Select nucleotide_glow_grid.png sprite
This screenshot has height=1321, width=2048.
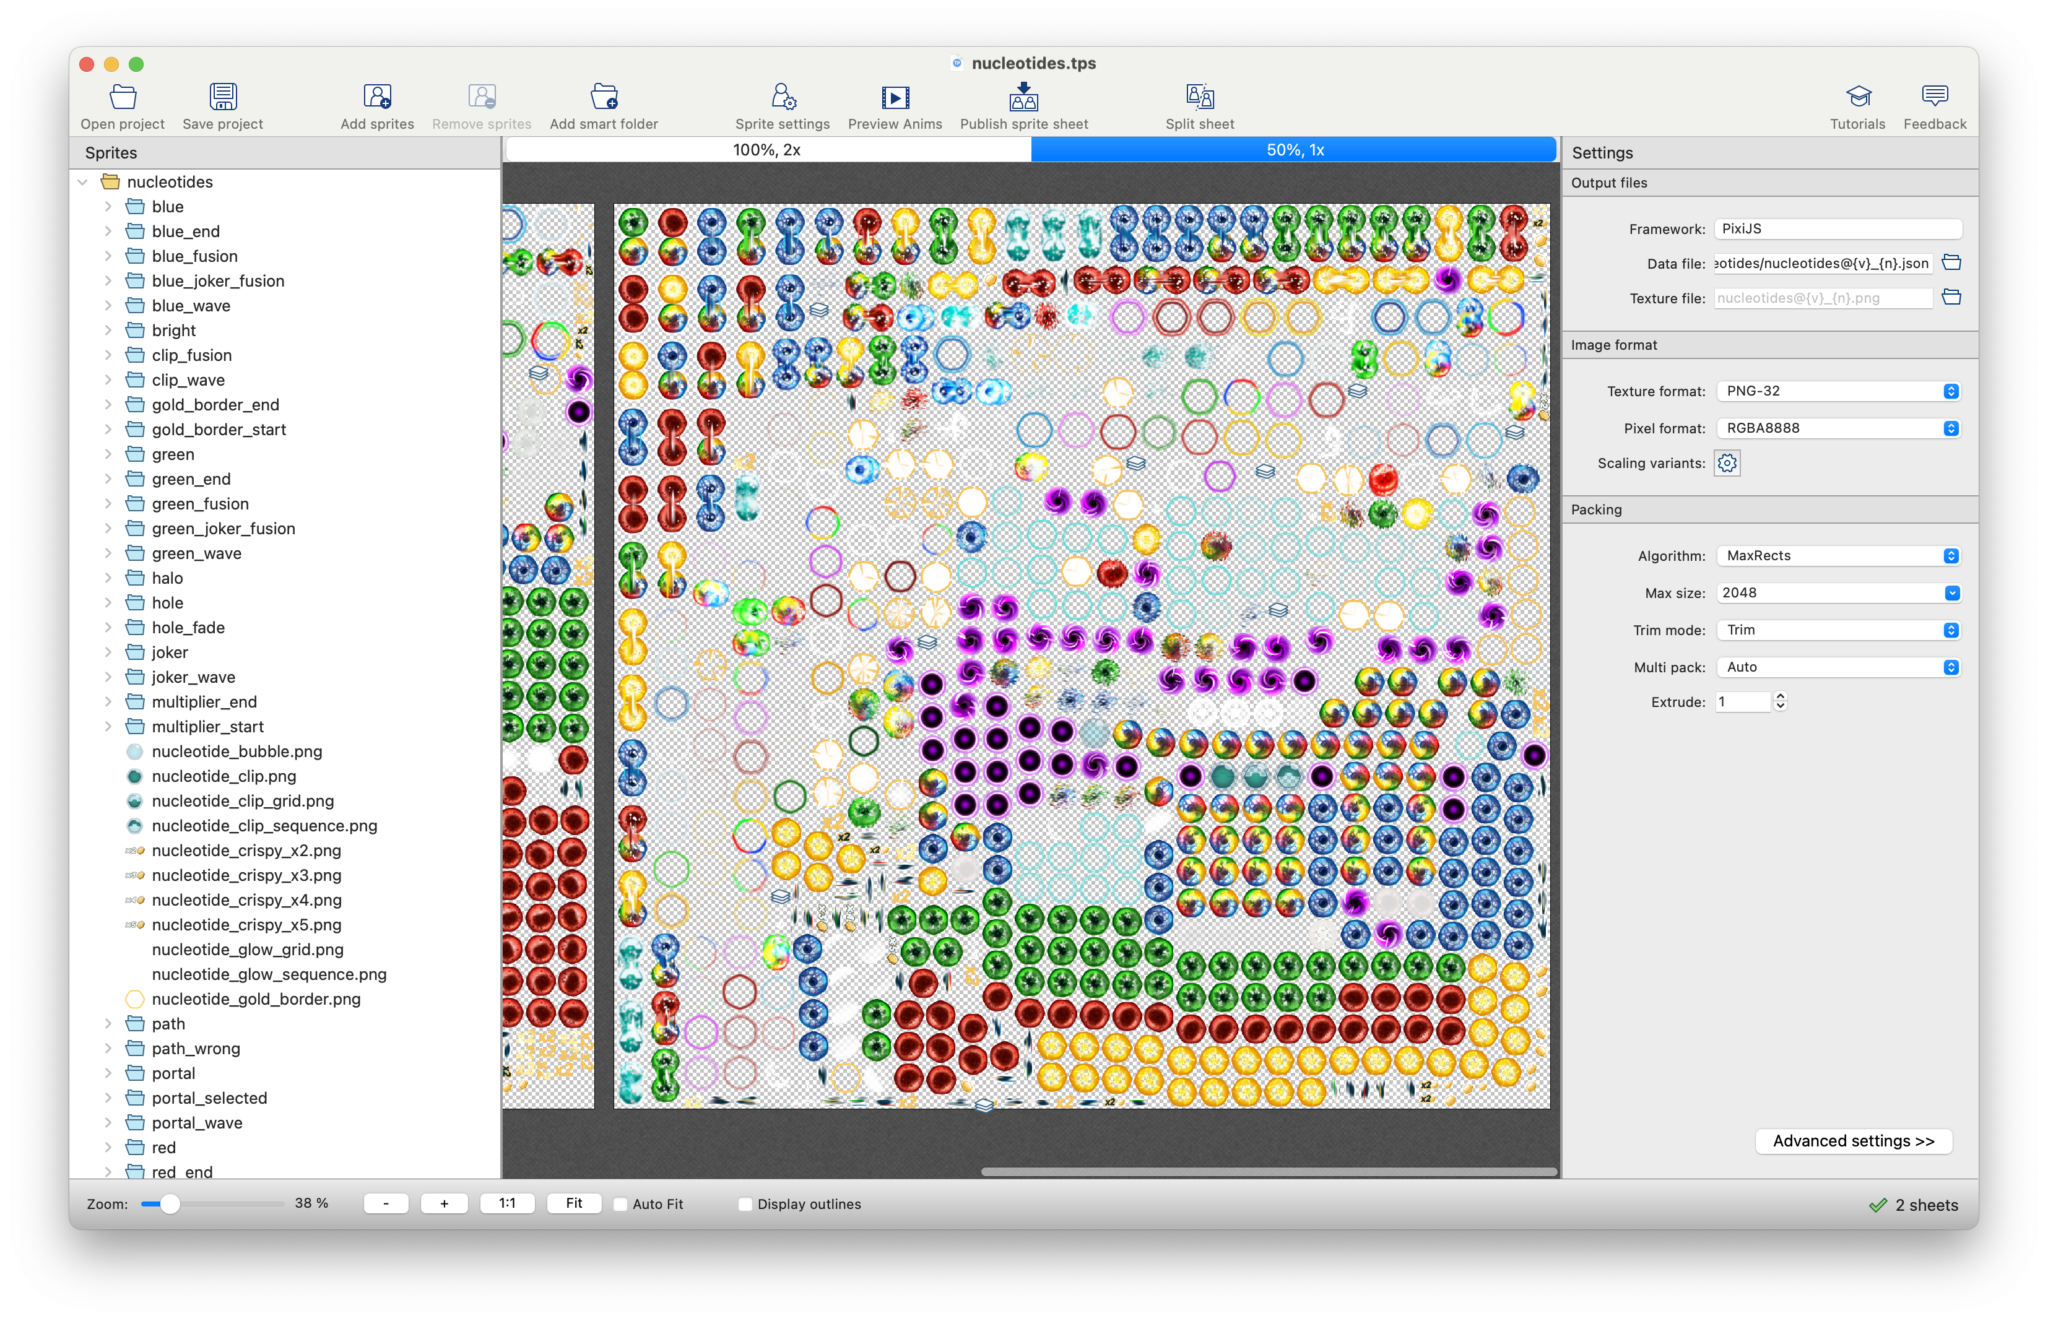247,950
